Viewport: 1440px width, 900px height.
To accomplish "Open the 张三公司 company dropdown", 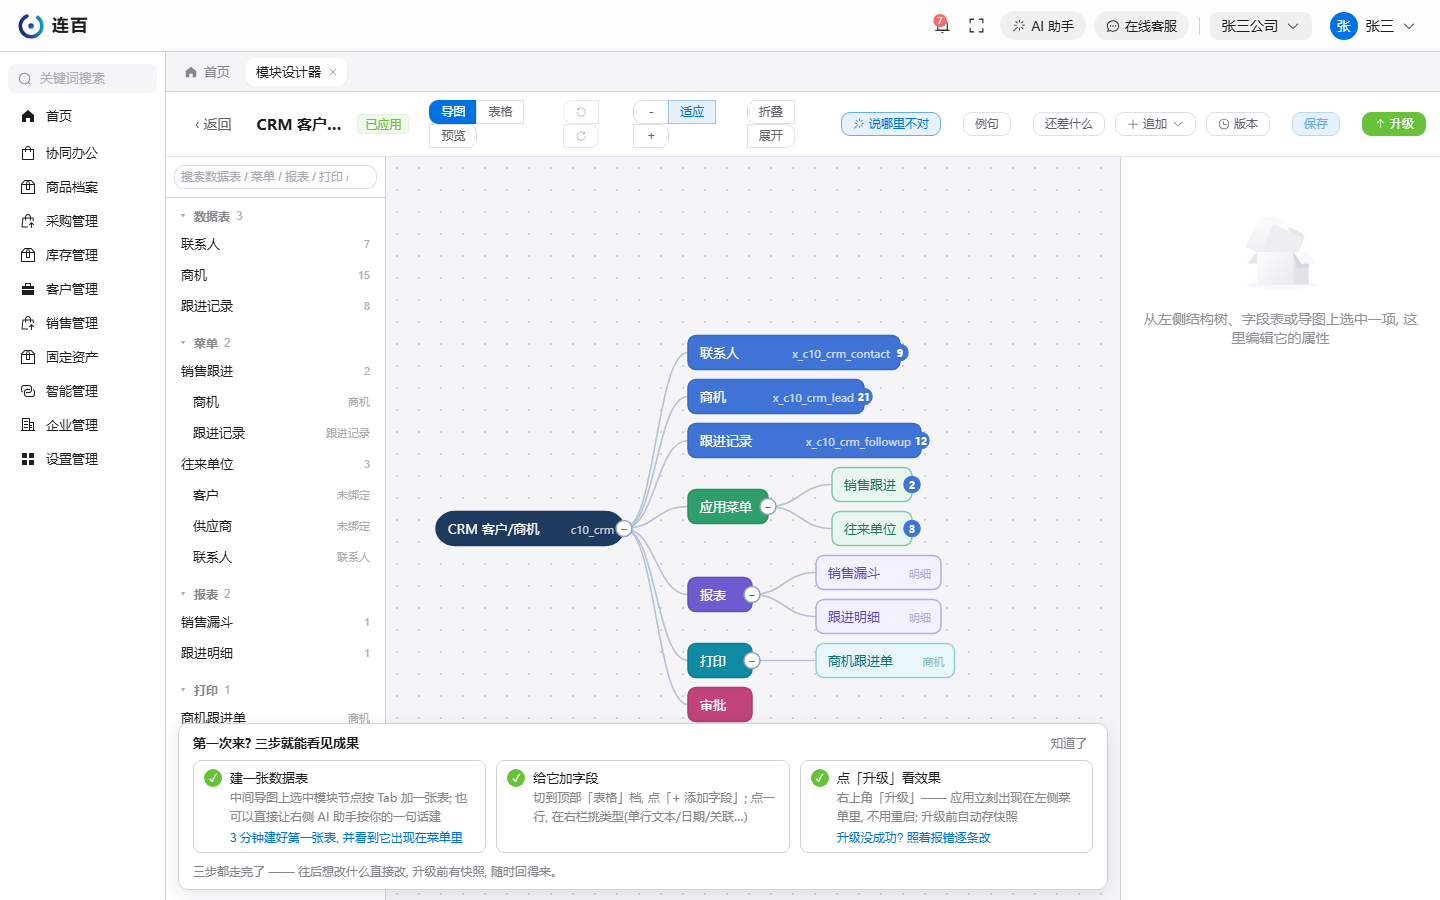I will pos(1260,26).
